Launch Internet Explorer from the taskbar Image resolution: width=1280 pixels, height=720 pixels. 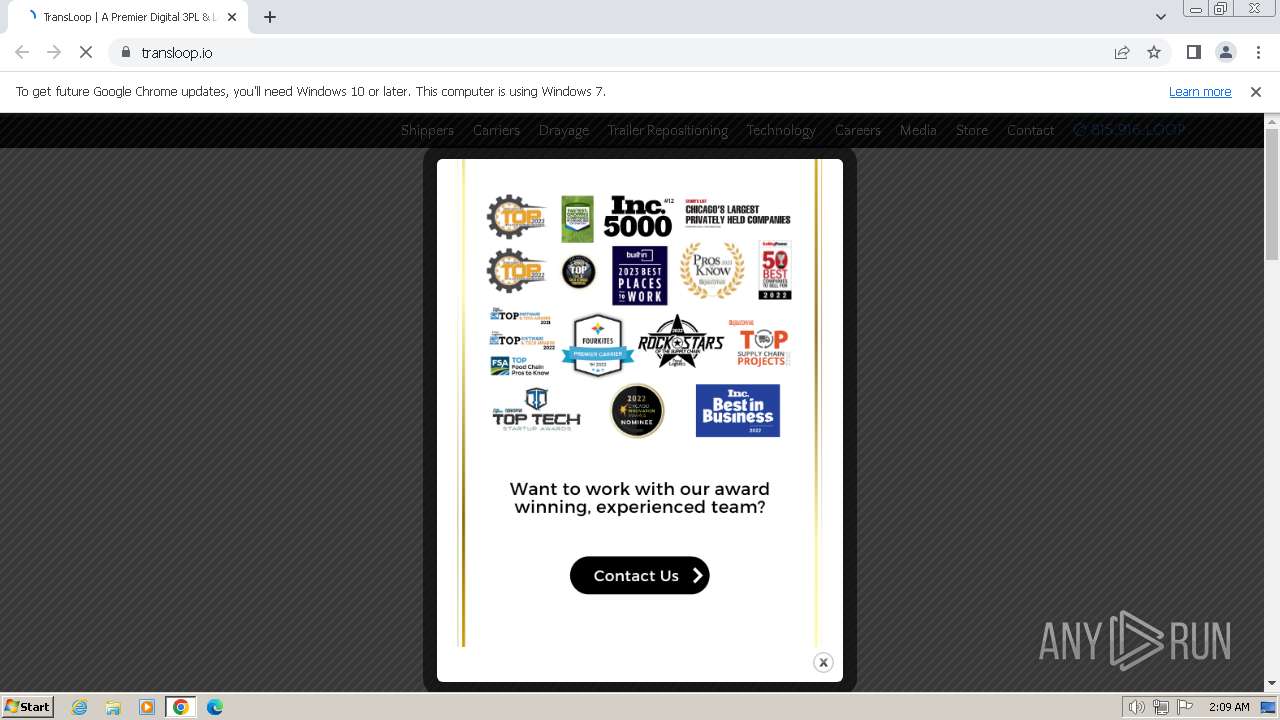tap(80, 707)
